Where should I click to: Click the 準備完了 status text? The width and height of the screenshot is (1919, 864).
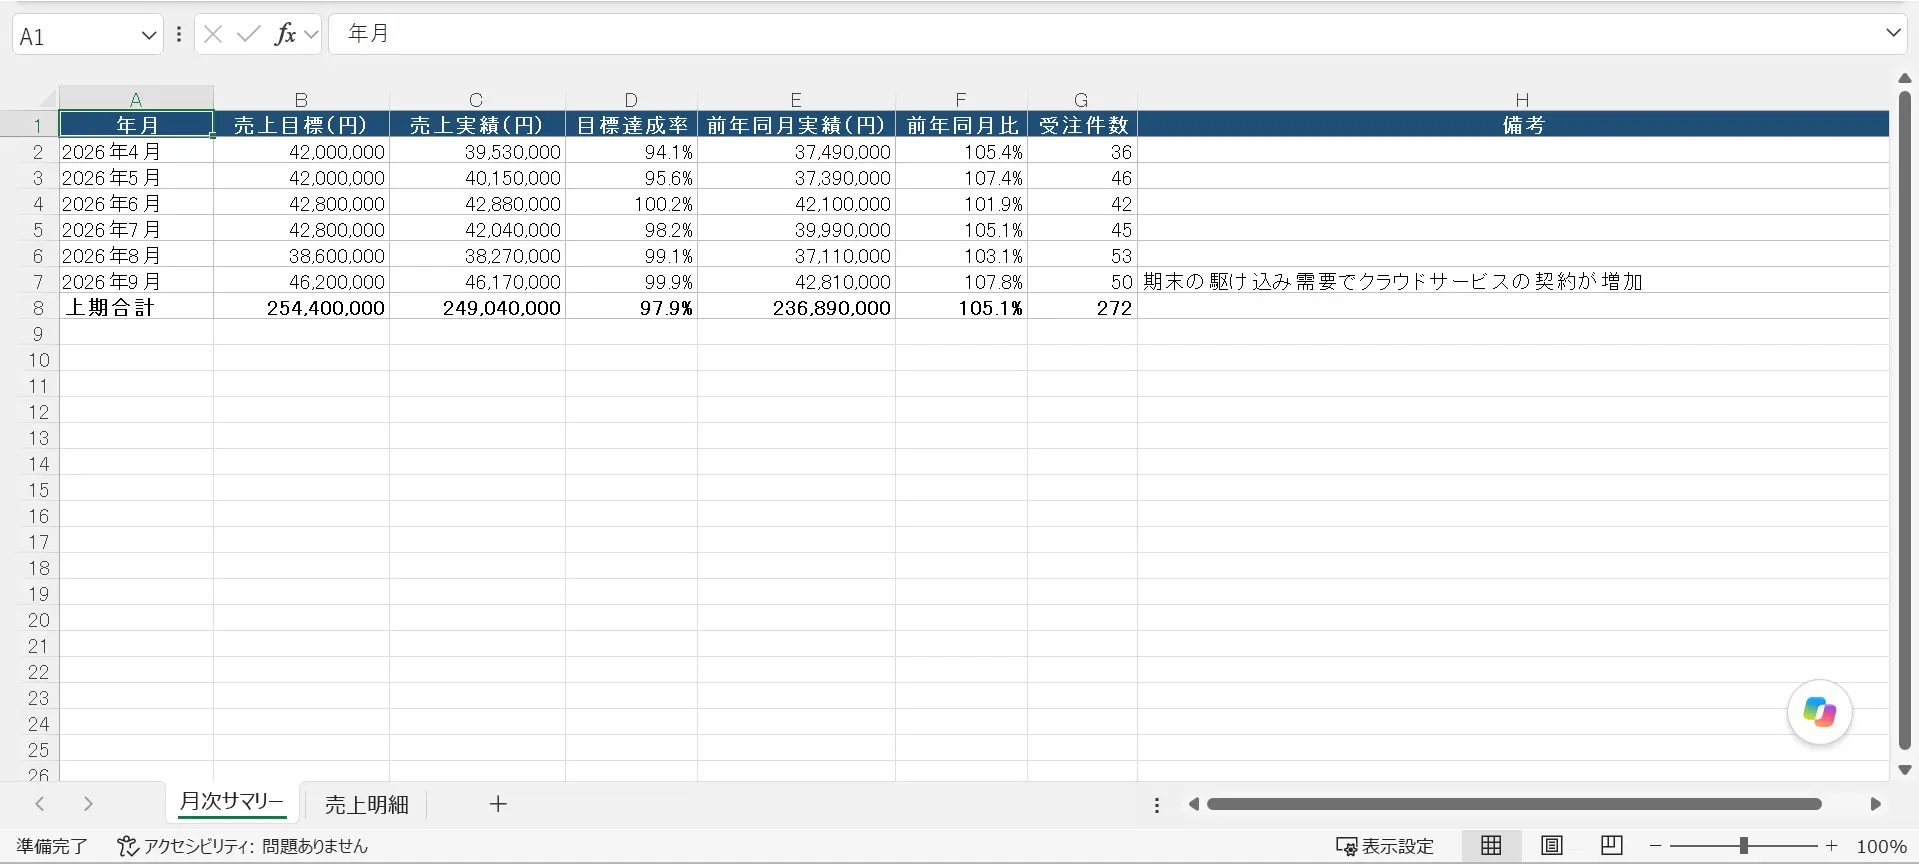[52, 846]
